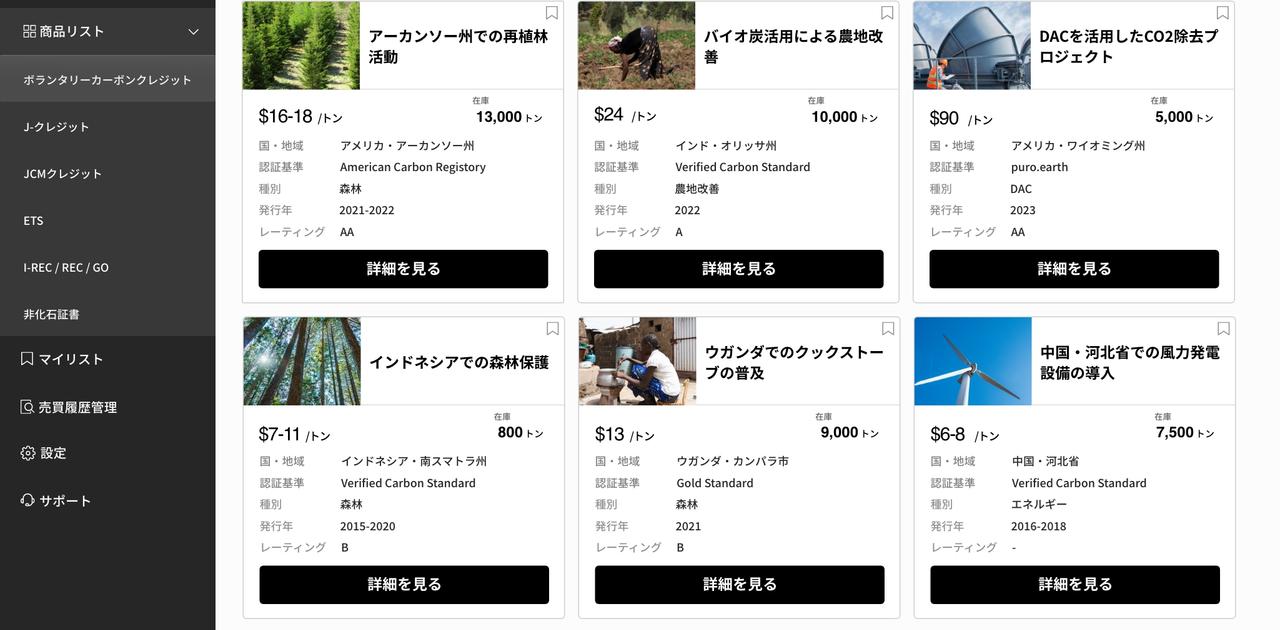Open サポート headset item
This screenshot has width=1280, height=630.
tap(56, 500)
